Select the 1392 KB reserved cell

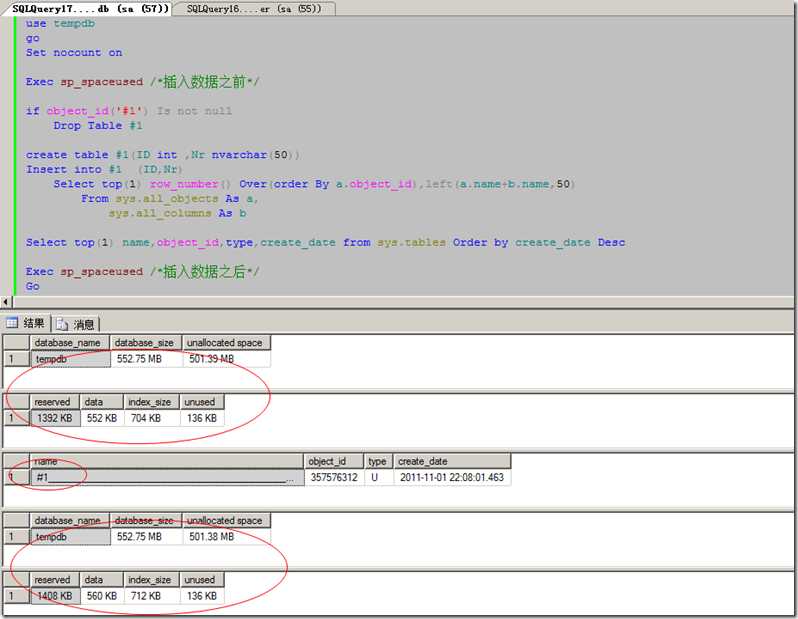click(x=53, y=418)
